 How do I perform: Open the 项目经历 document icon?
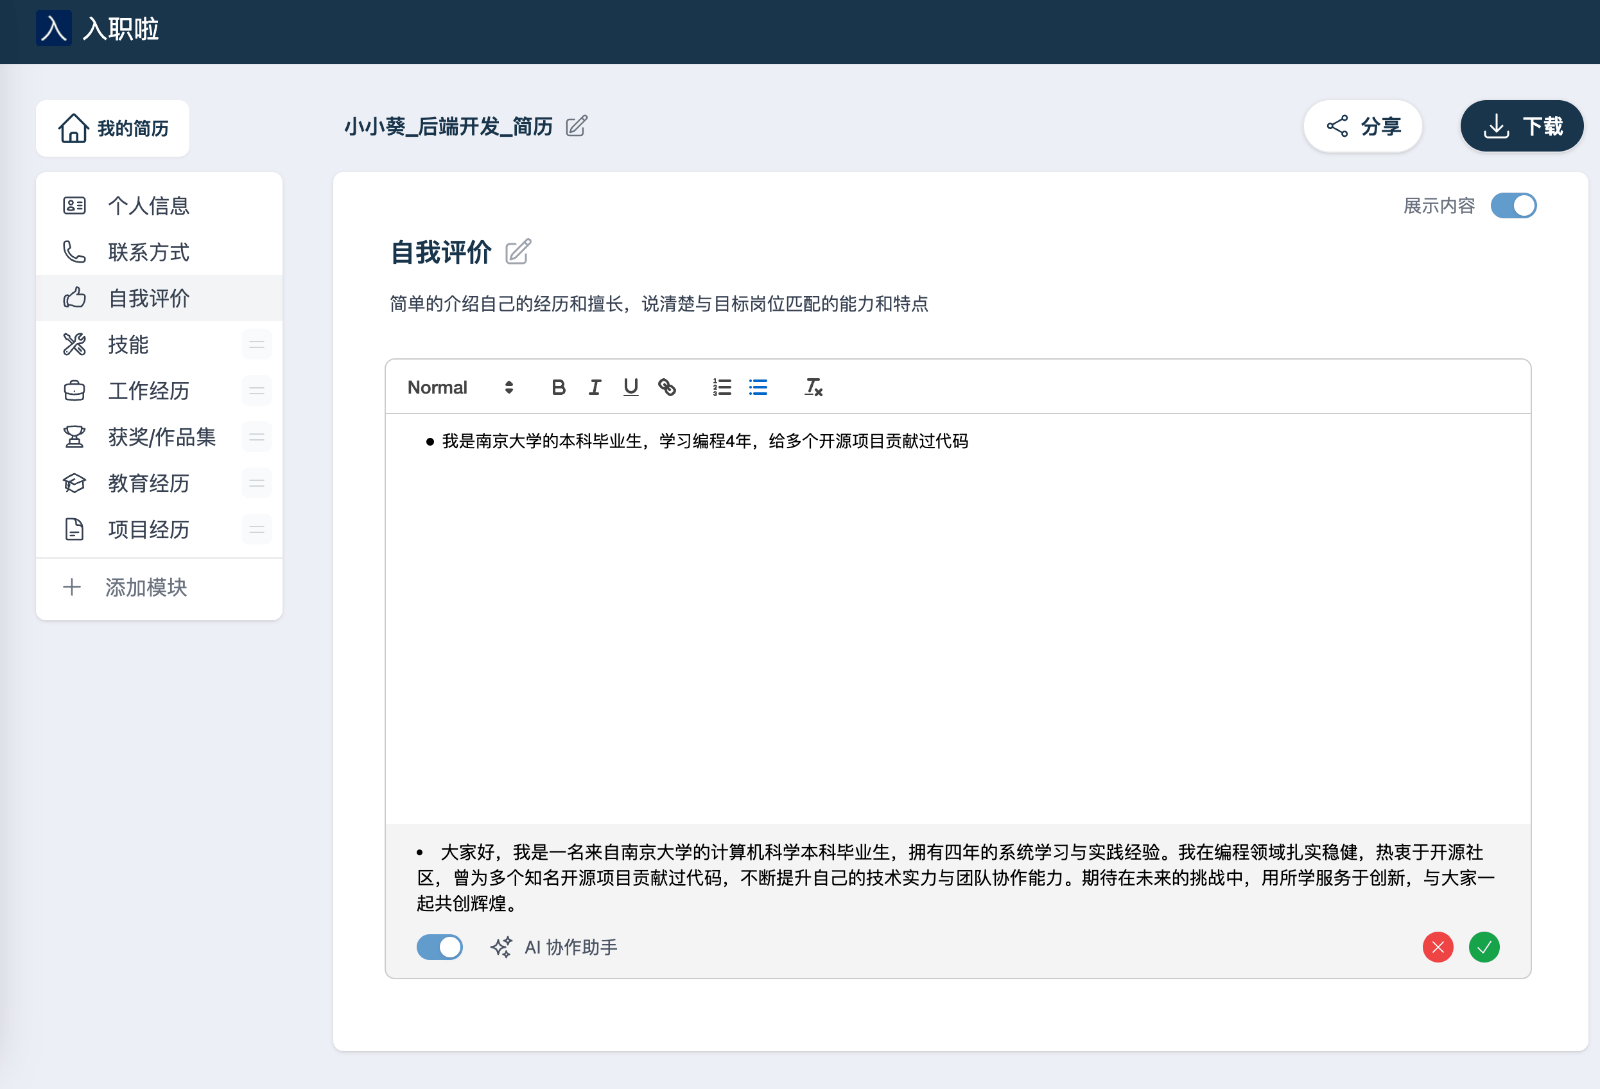(x=73, y=529)
